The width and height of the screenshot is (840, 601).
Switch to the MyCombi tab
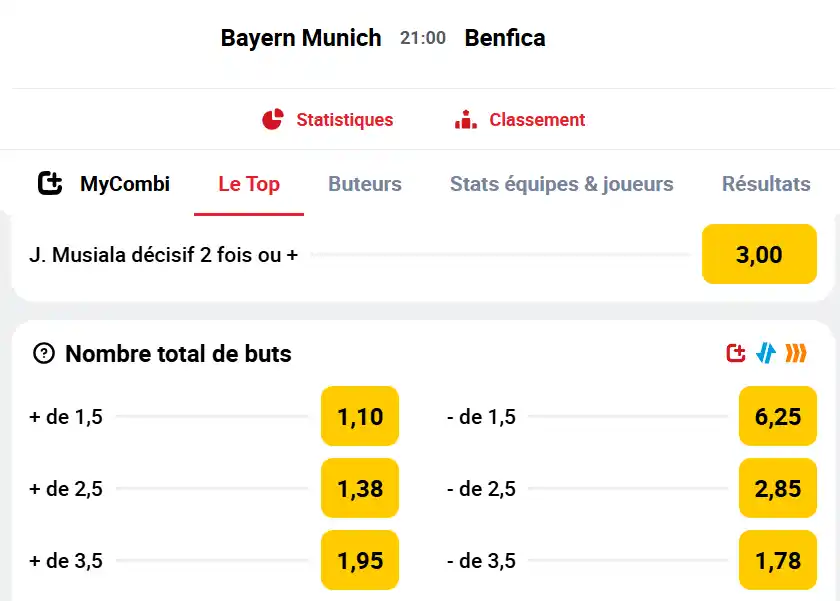coord(103,184)
